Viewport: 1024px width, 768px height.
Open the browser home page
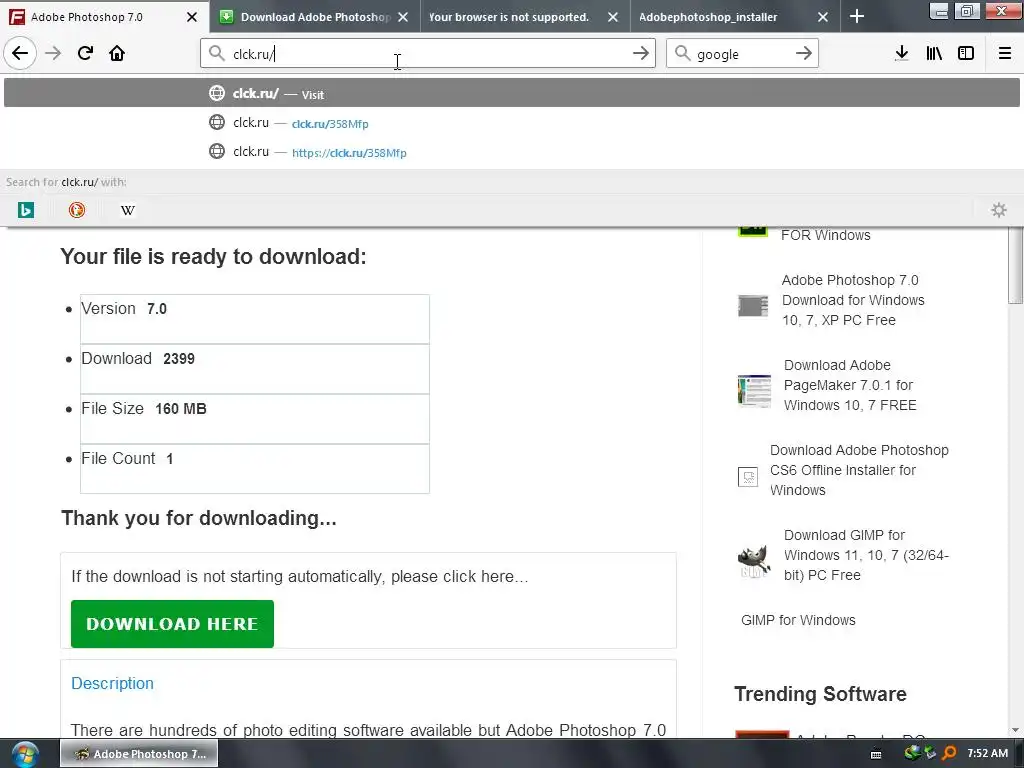pos(117,54)
